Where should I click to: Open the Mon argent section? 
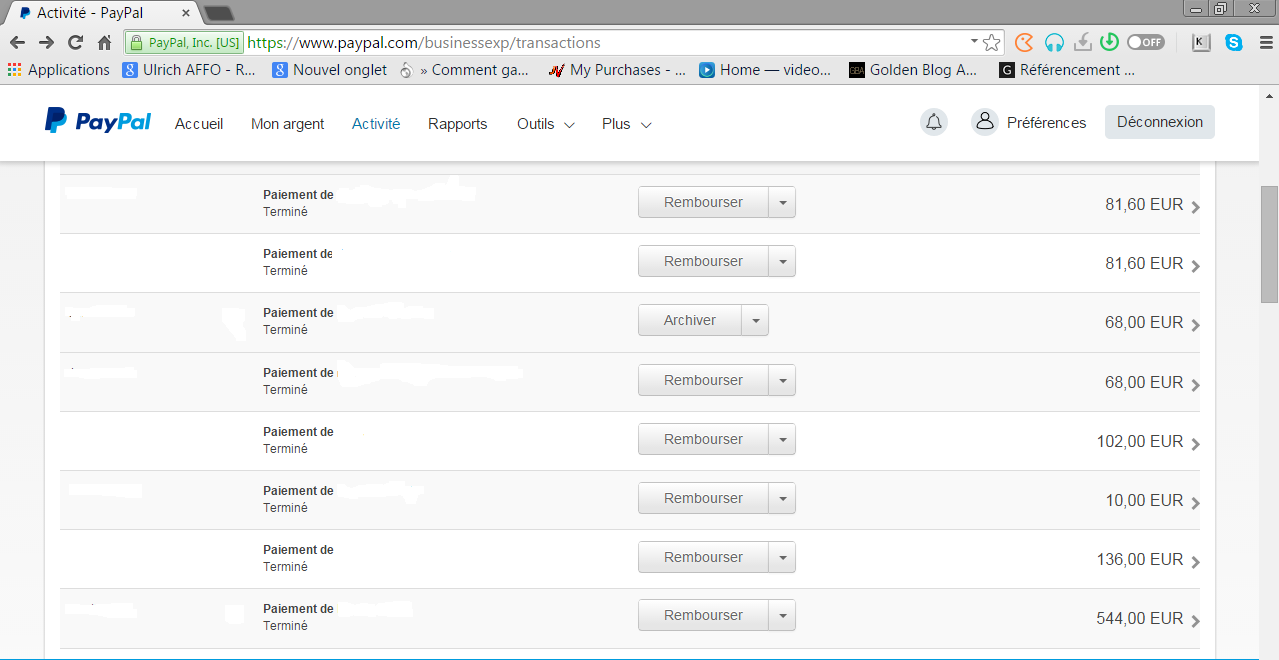[287, 124]
